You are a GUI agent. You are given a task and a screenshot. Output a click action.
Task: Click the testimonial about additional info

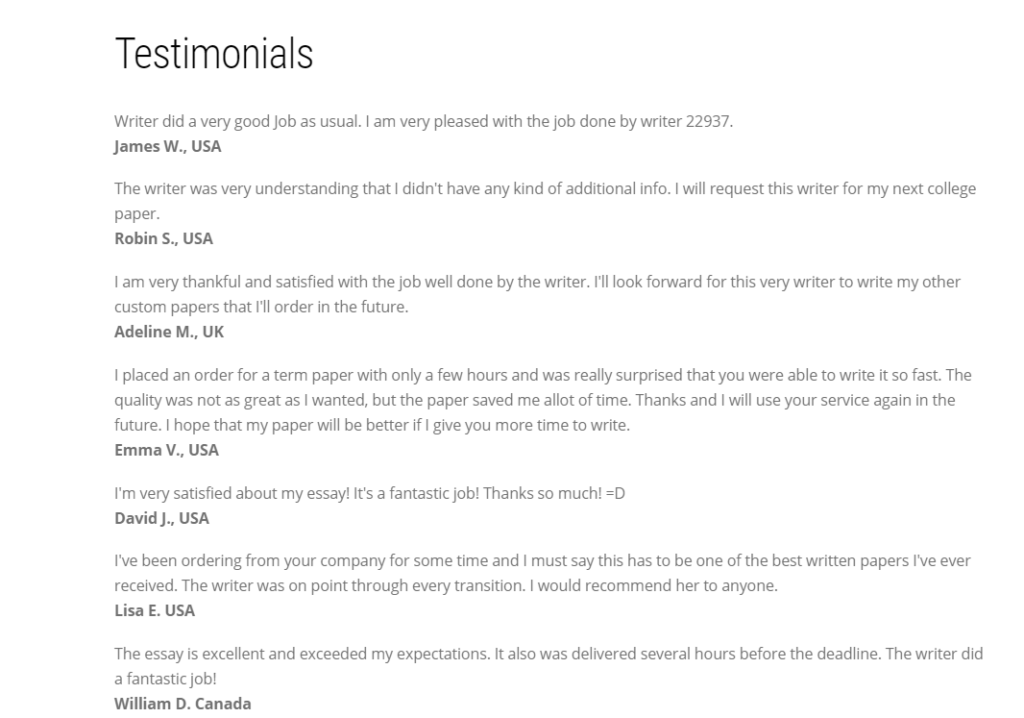coord(545,201)
